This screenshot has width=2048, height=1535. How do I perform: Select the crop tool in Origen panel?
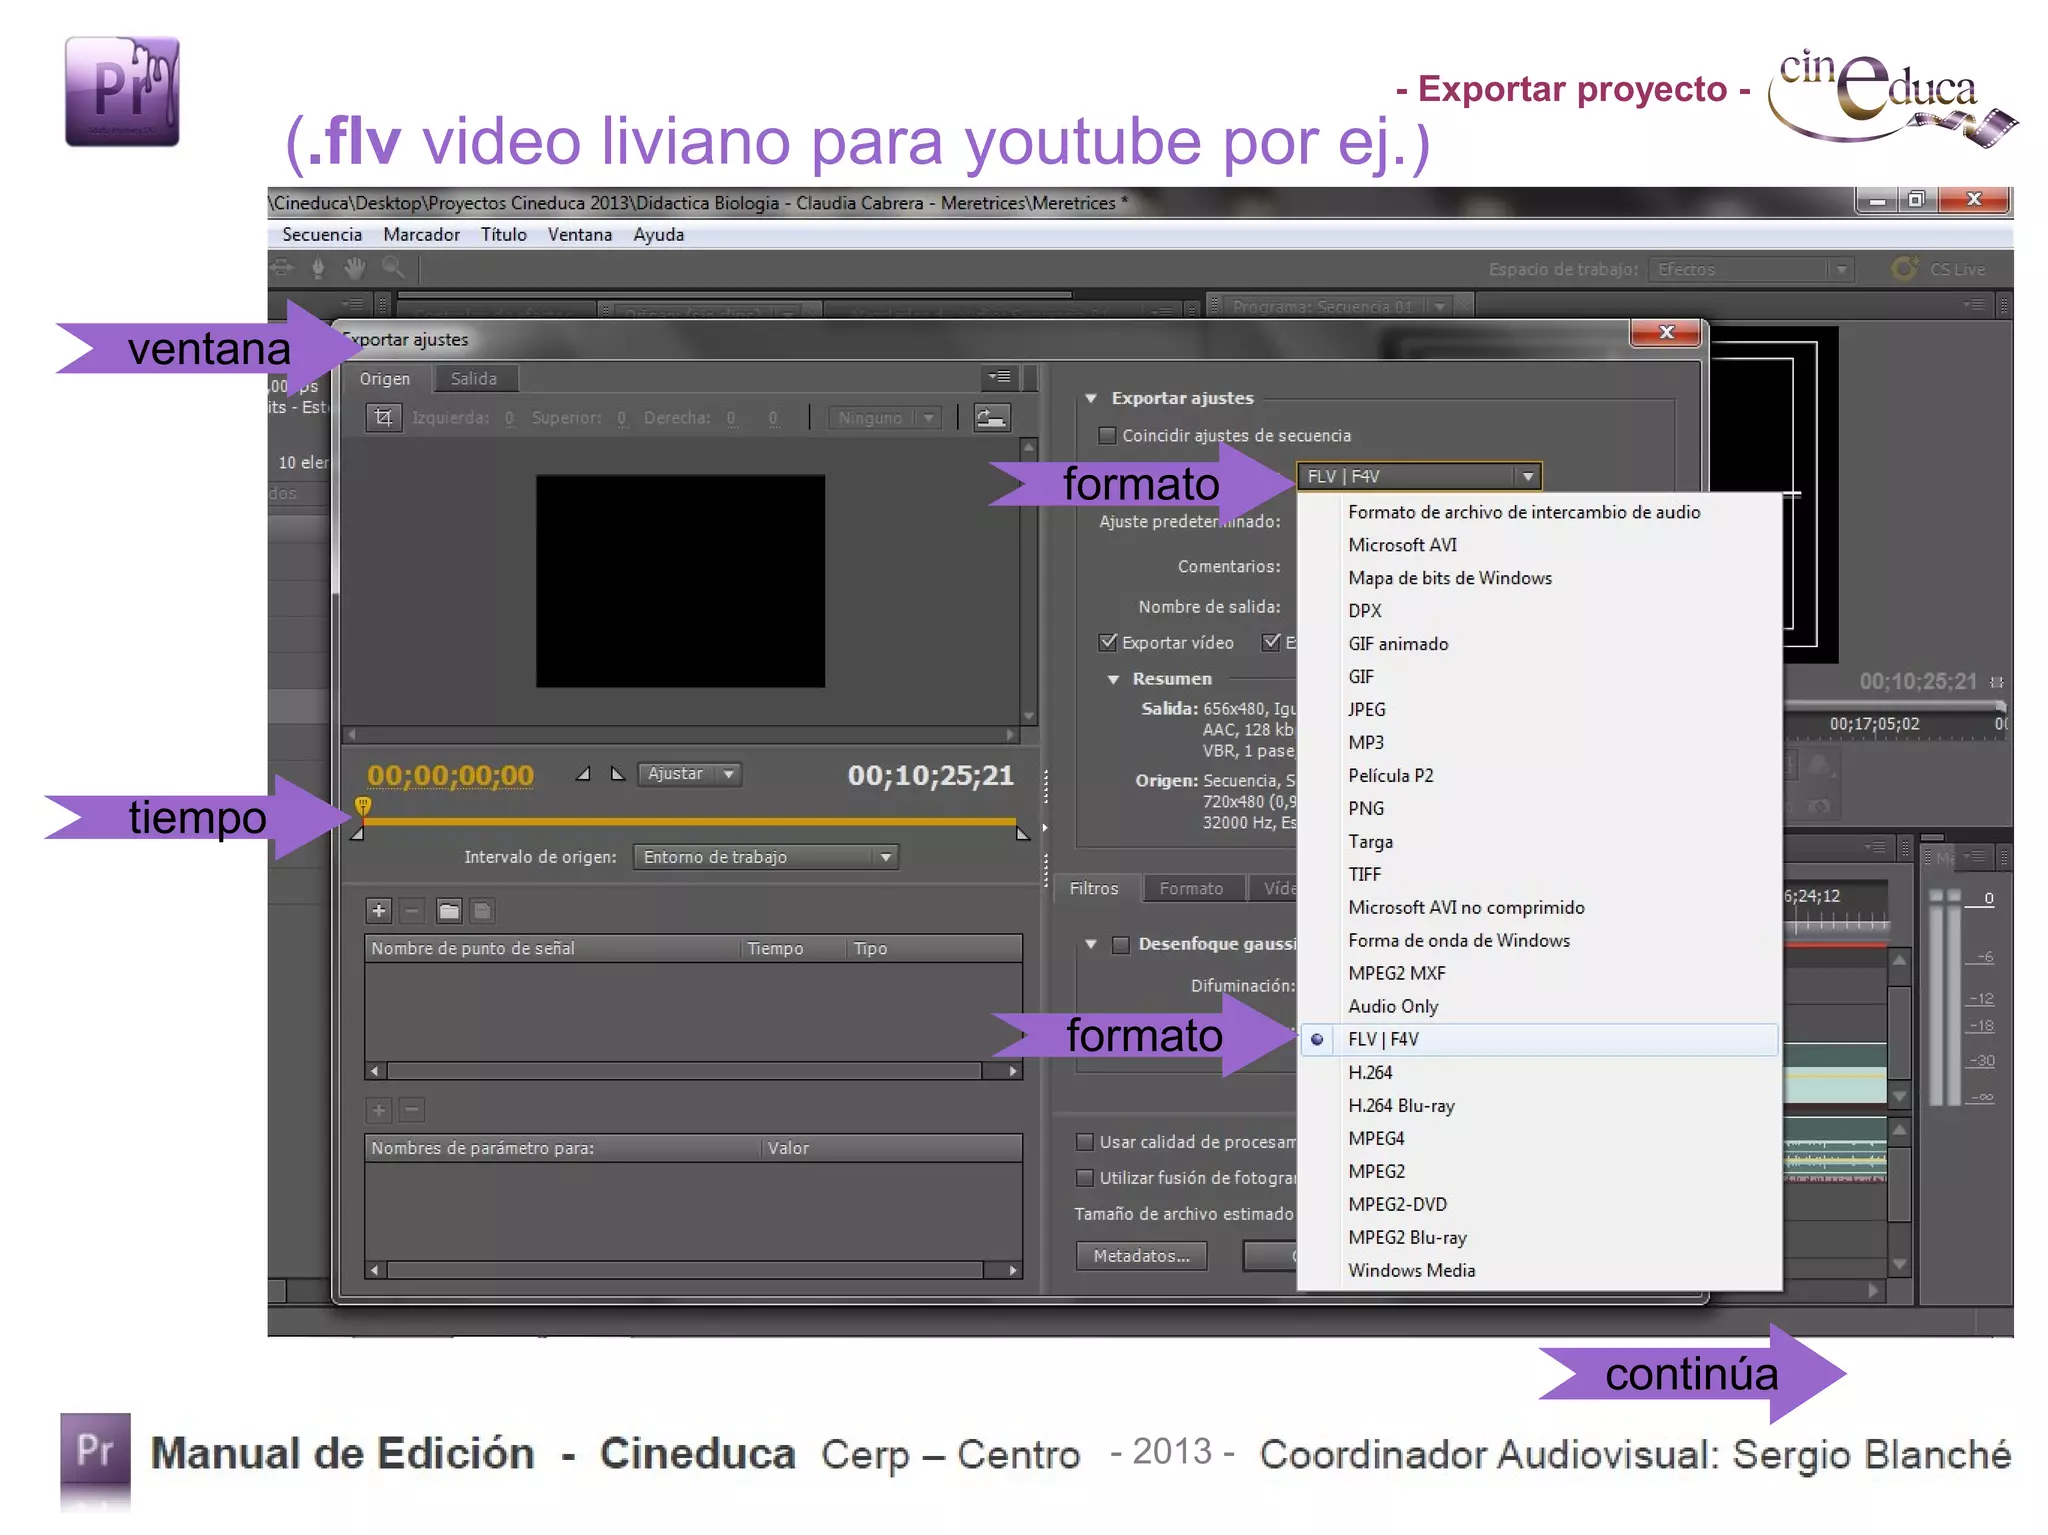coord(383,417)
